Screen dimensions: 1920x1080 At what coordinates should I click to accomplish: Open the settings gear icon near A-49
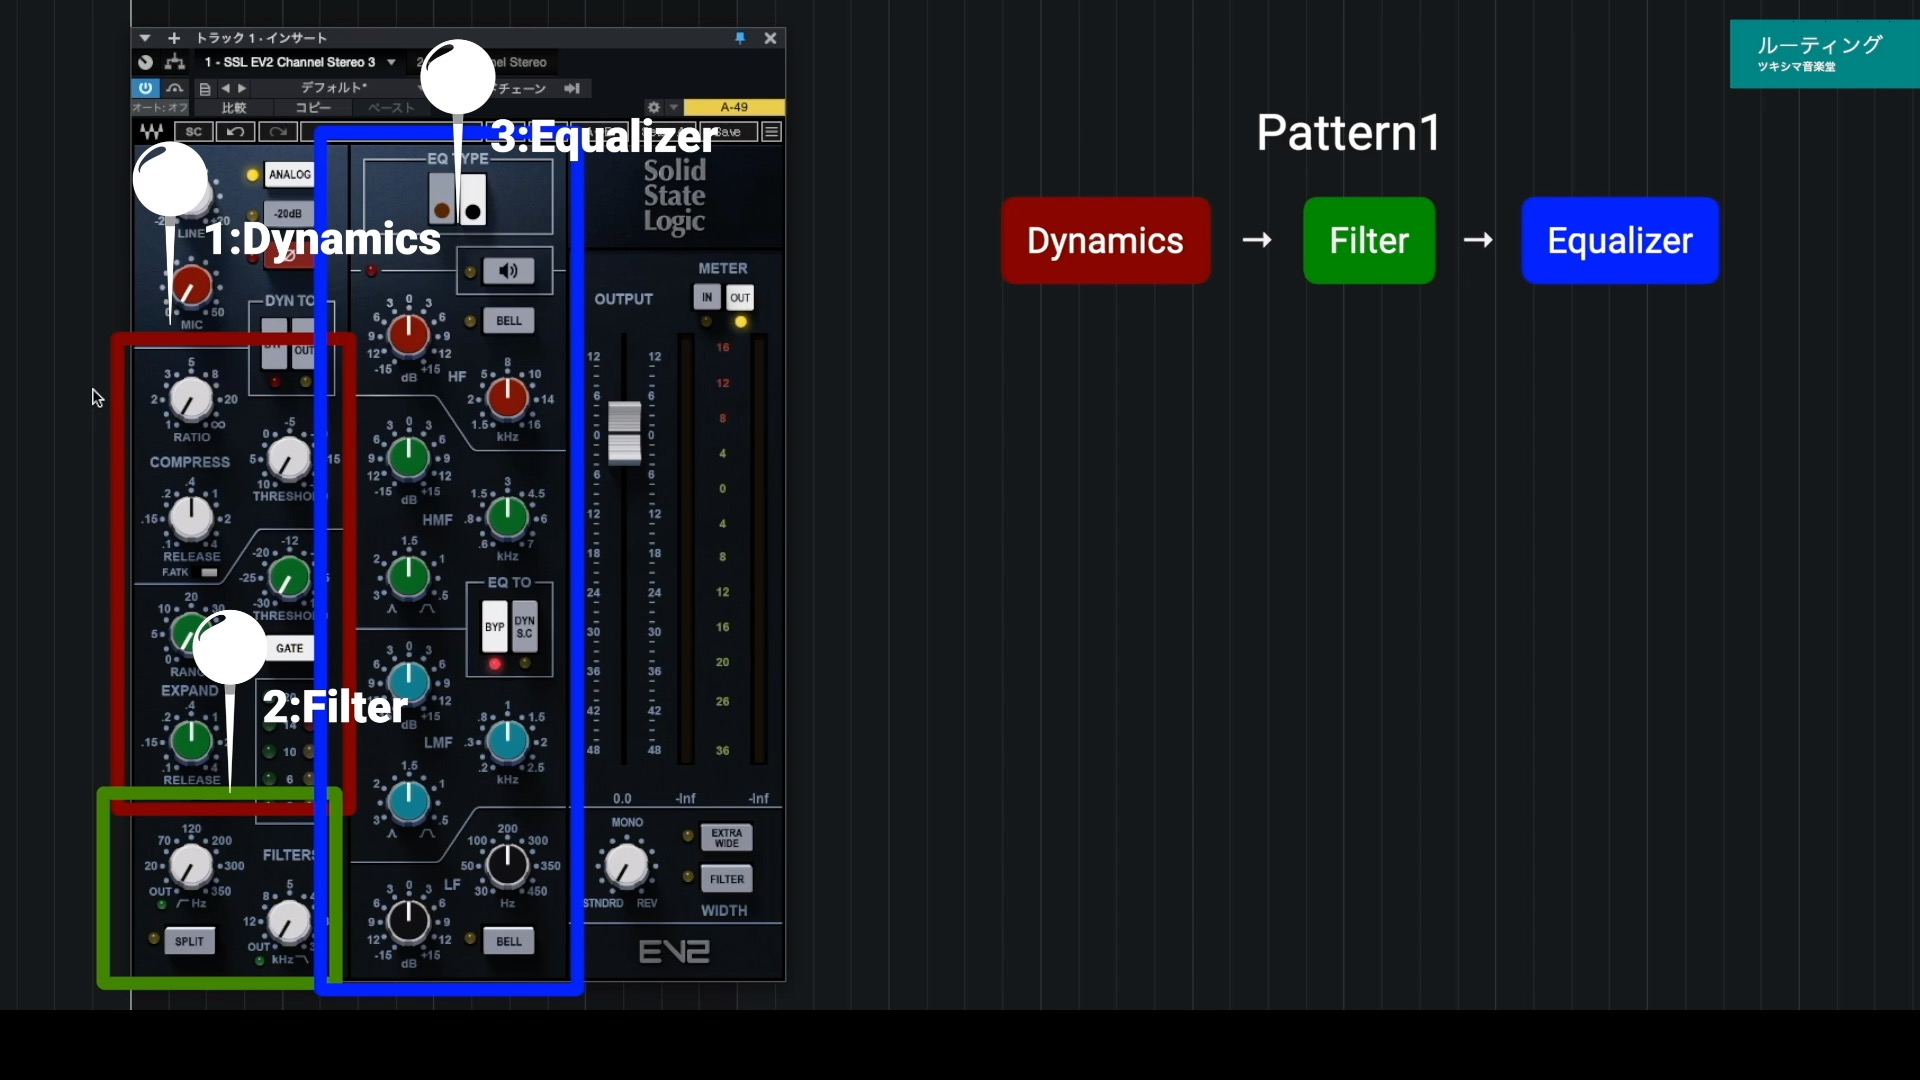(653, 106)
